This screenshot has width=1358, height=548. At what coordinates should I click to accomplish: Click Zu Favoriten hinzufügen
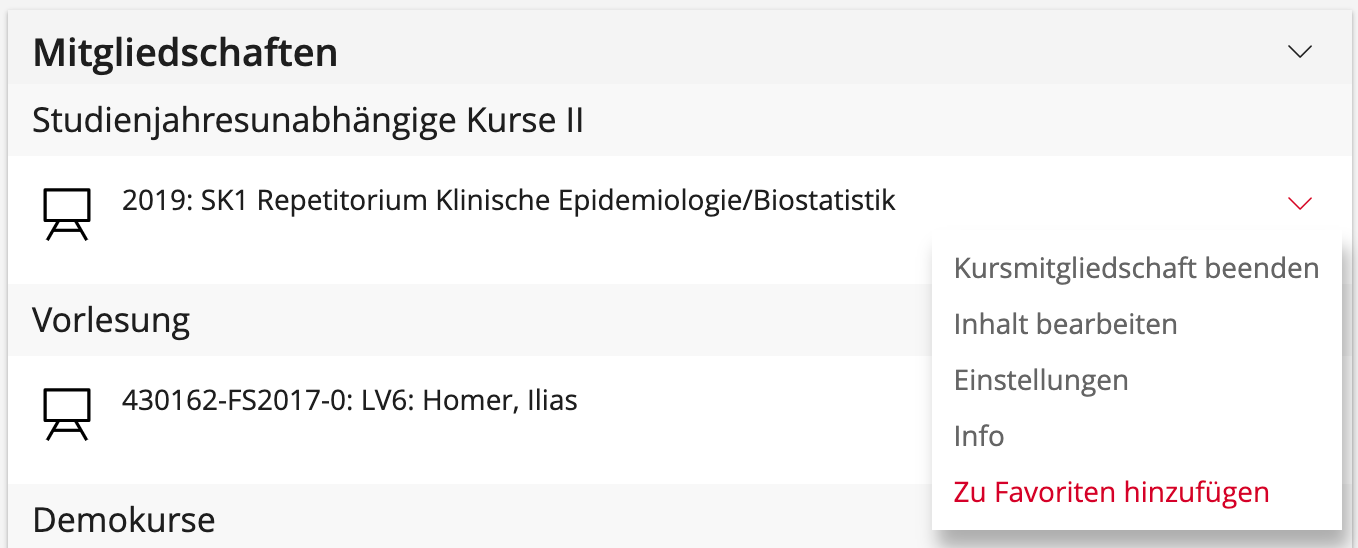click(1111, 492)
